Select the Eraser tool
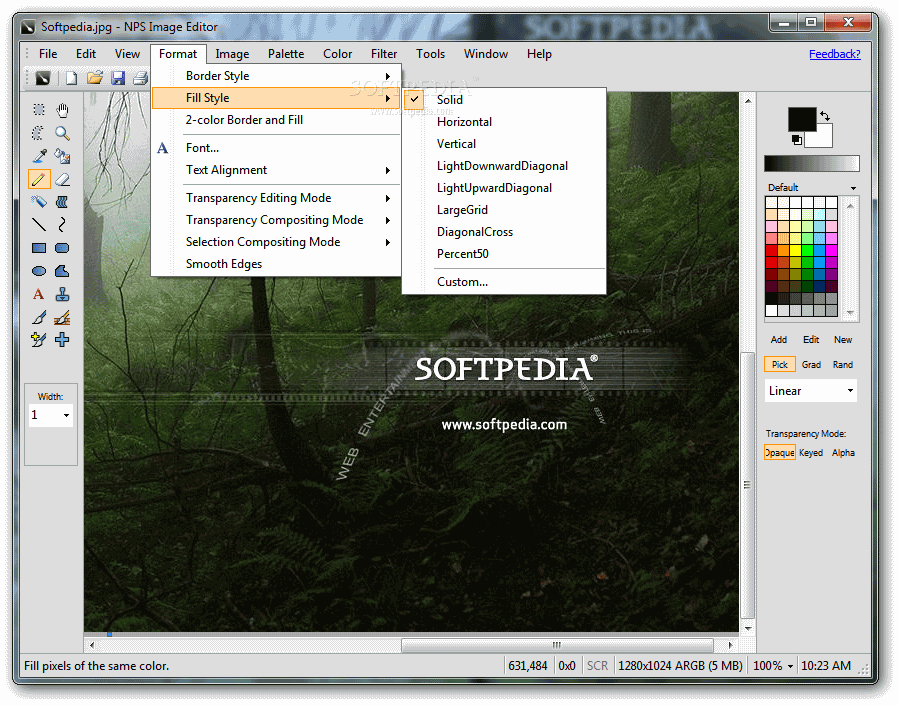The height and width of the screenshot is (705, 899). click(x=62, y=179)
